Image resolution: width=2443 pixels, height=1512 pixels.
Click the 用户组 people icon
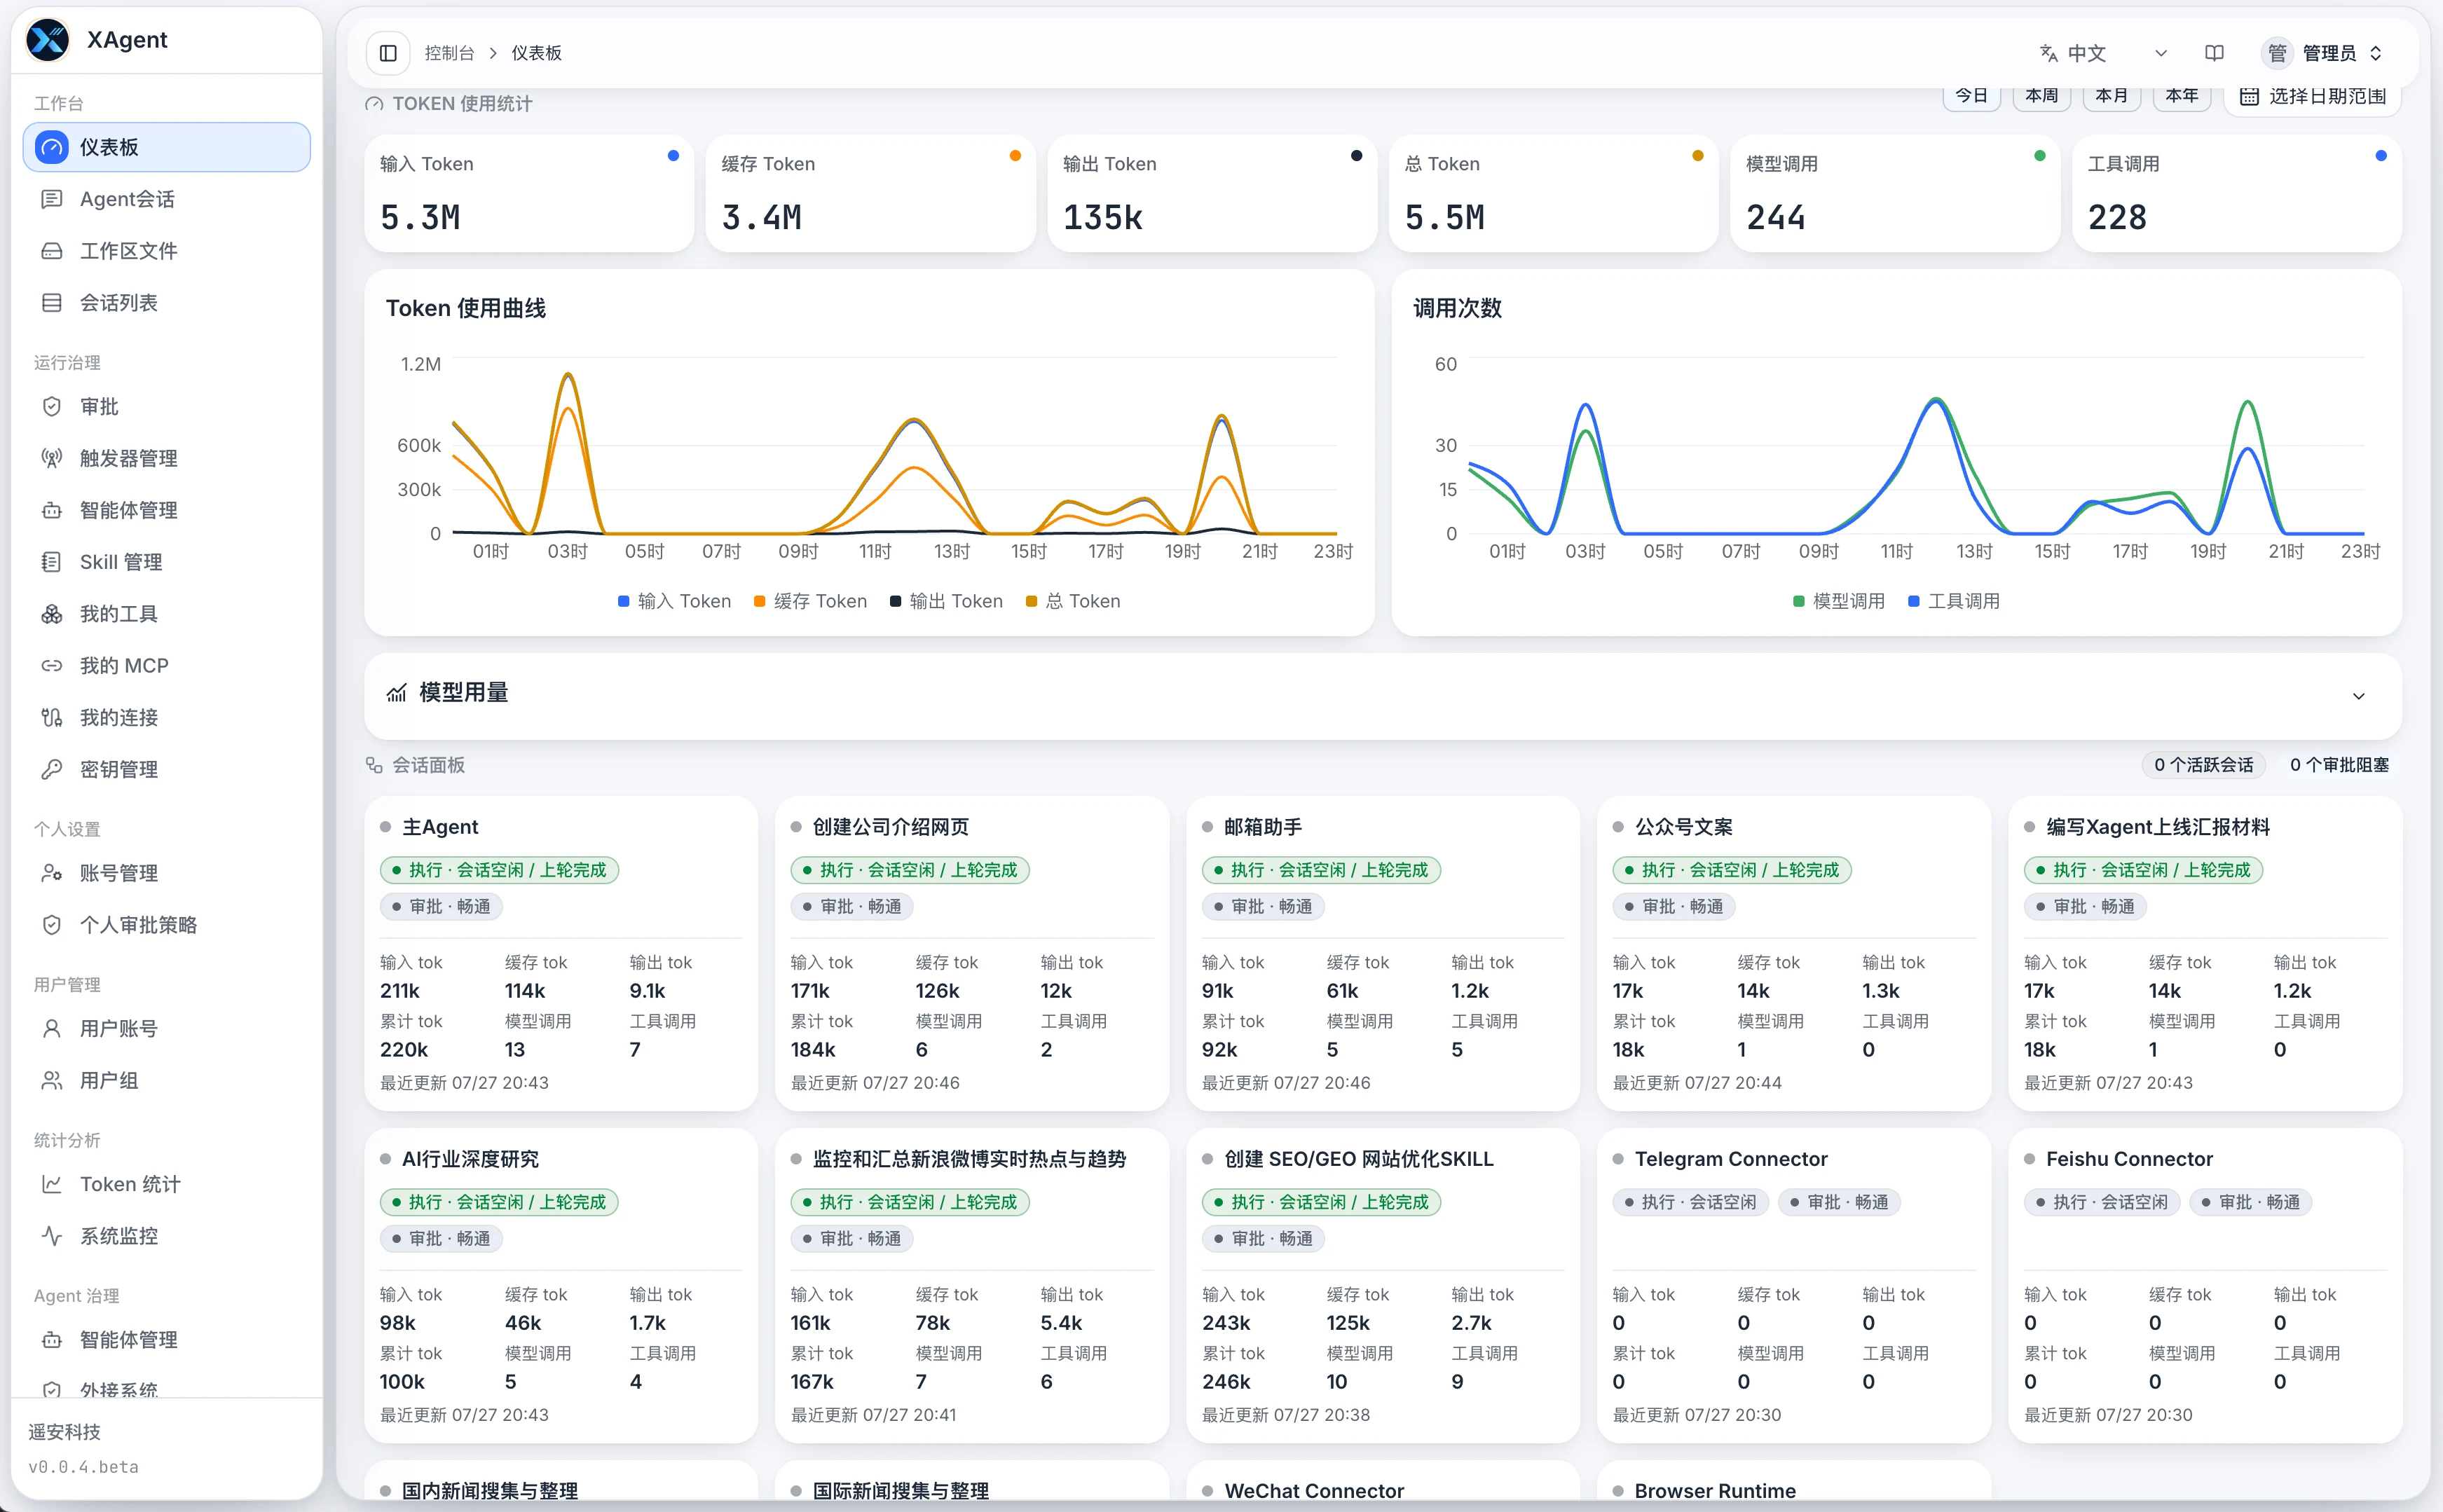click(x=52, y=1081)
